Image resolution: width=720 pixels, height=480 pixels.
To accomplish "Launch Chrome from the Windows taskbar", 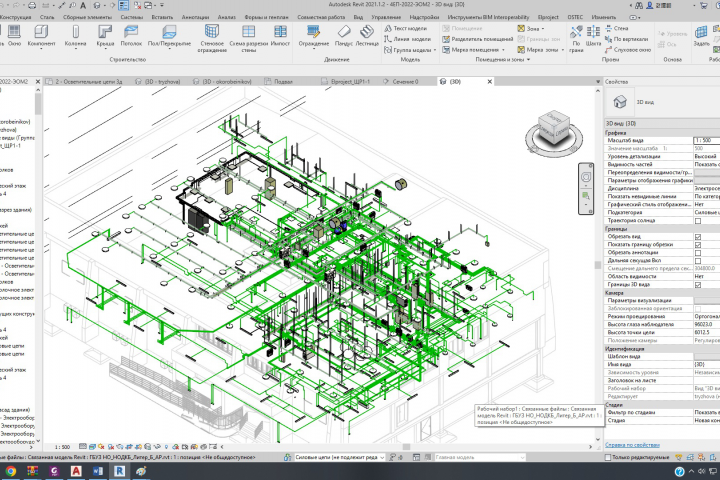I will [x=11, y=470].
